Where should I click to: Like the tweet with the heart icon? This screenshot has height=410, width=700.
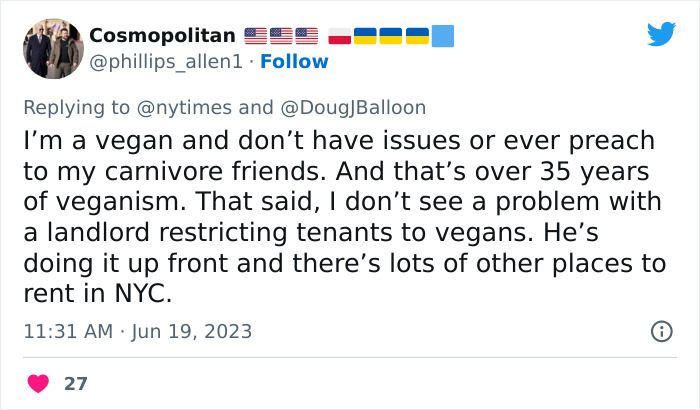(39, 383)
